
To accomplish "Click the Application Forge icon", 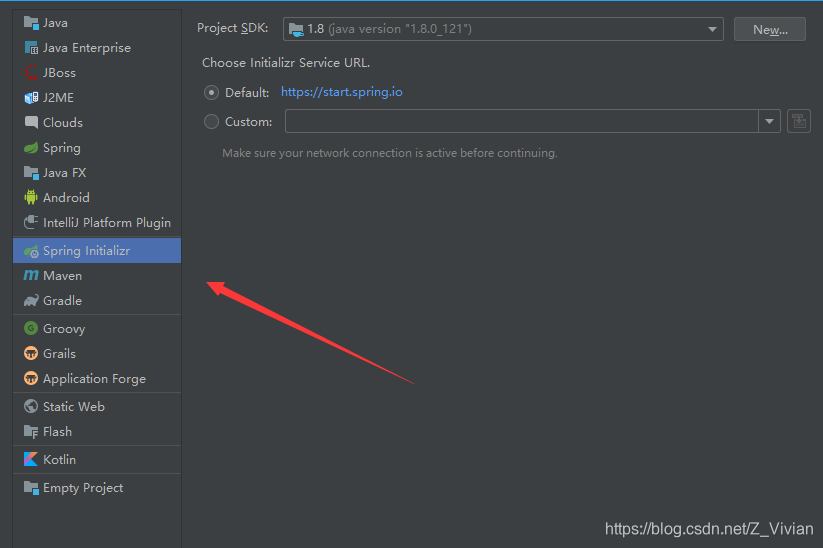I will (31, 378).
